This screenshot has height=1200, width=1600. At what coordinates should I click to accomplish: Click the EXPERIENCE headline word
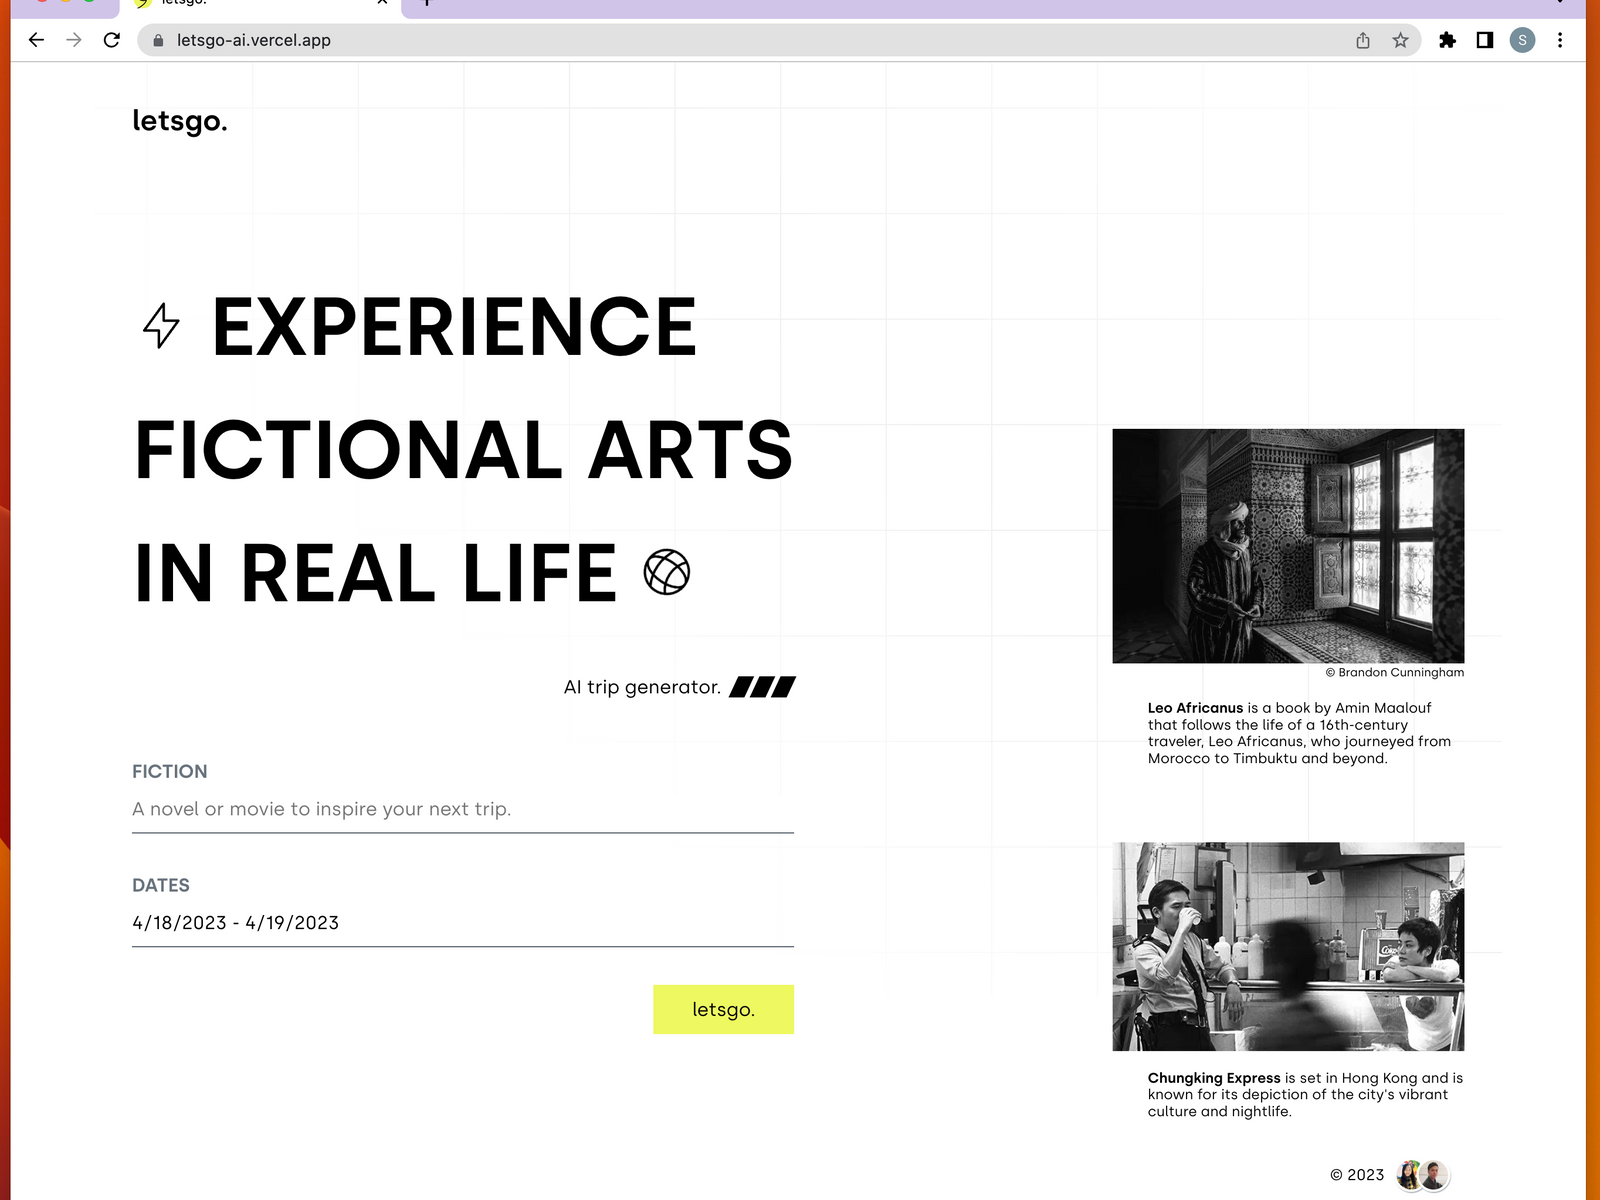pos(455,327)
